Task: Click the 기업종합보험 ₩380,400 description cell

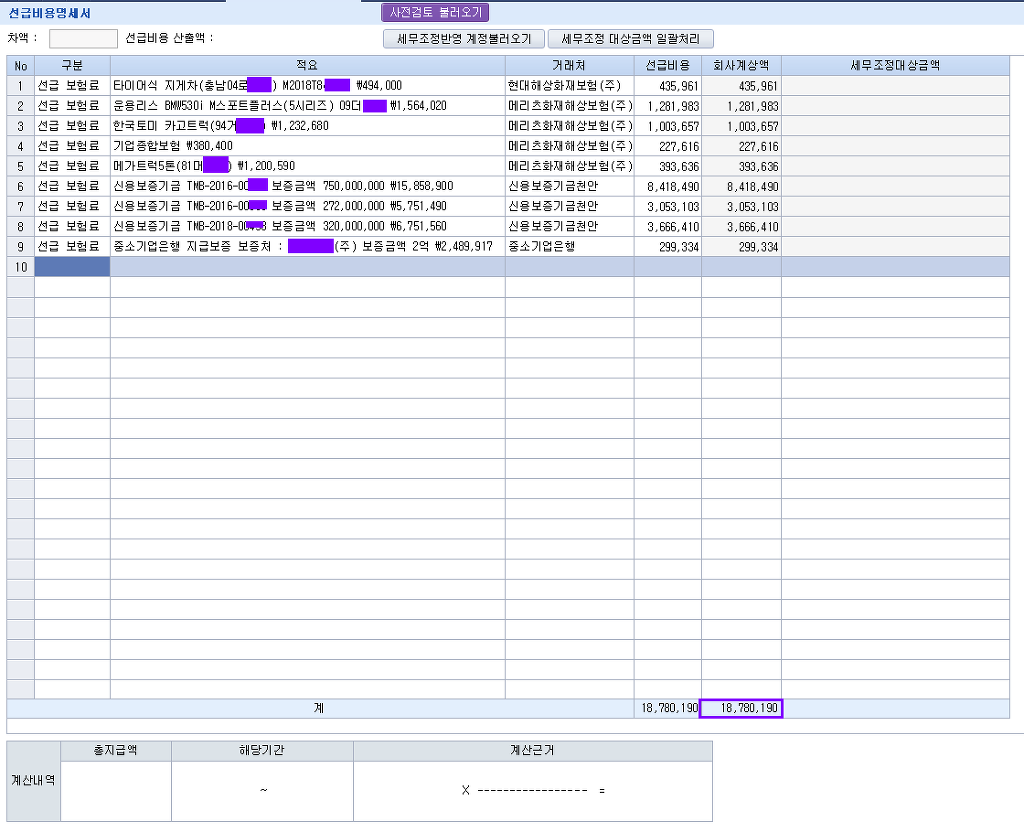Action: click(x=307, y=146)
